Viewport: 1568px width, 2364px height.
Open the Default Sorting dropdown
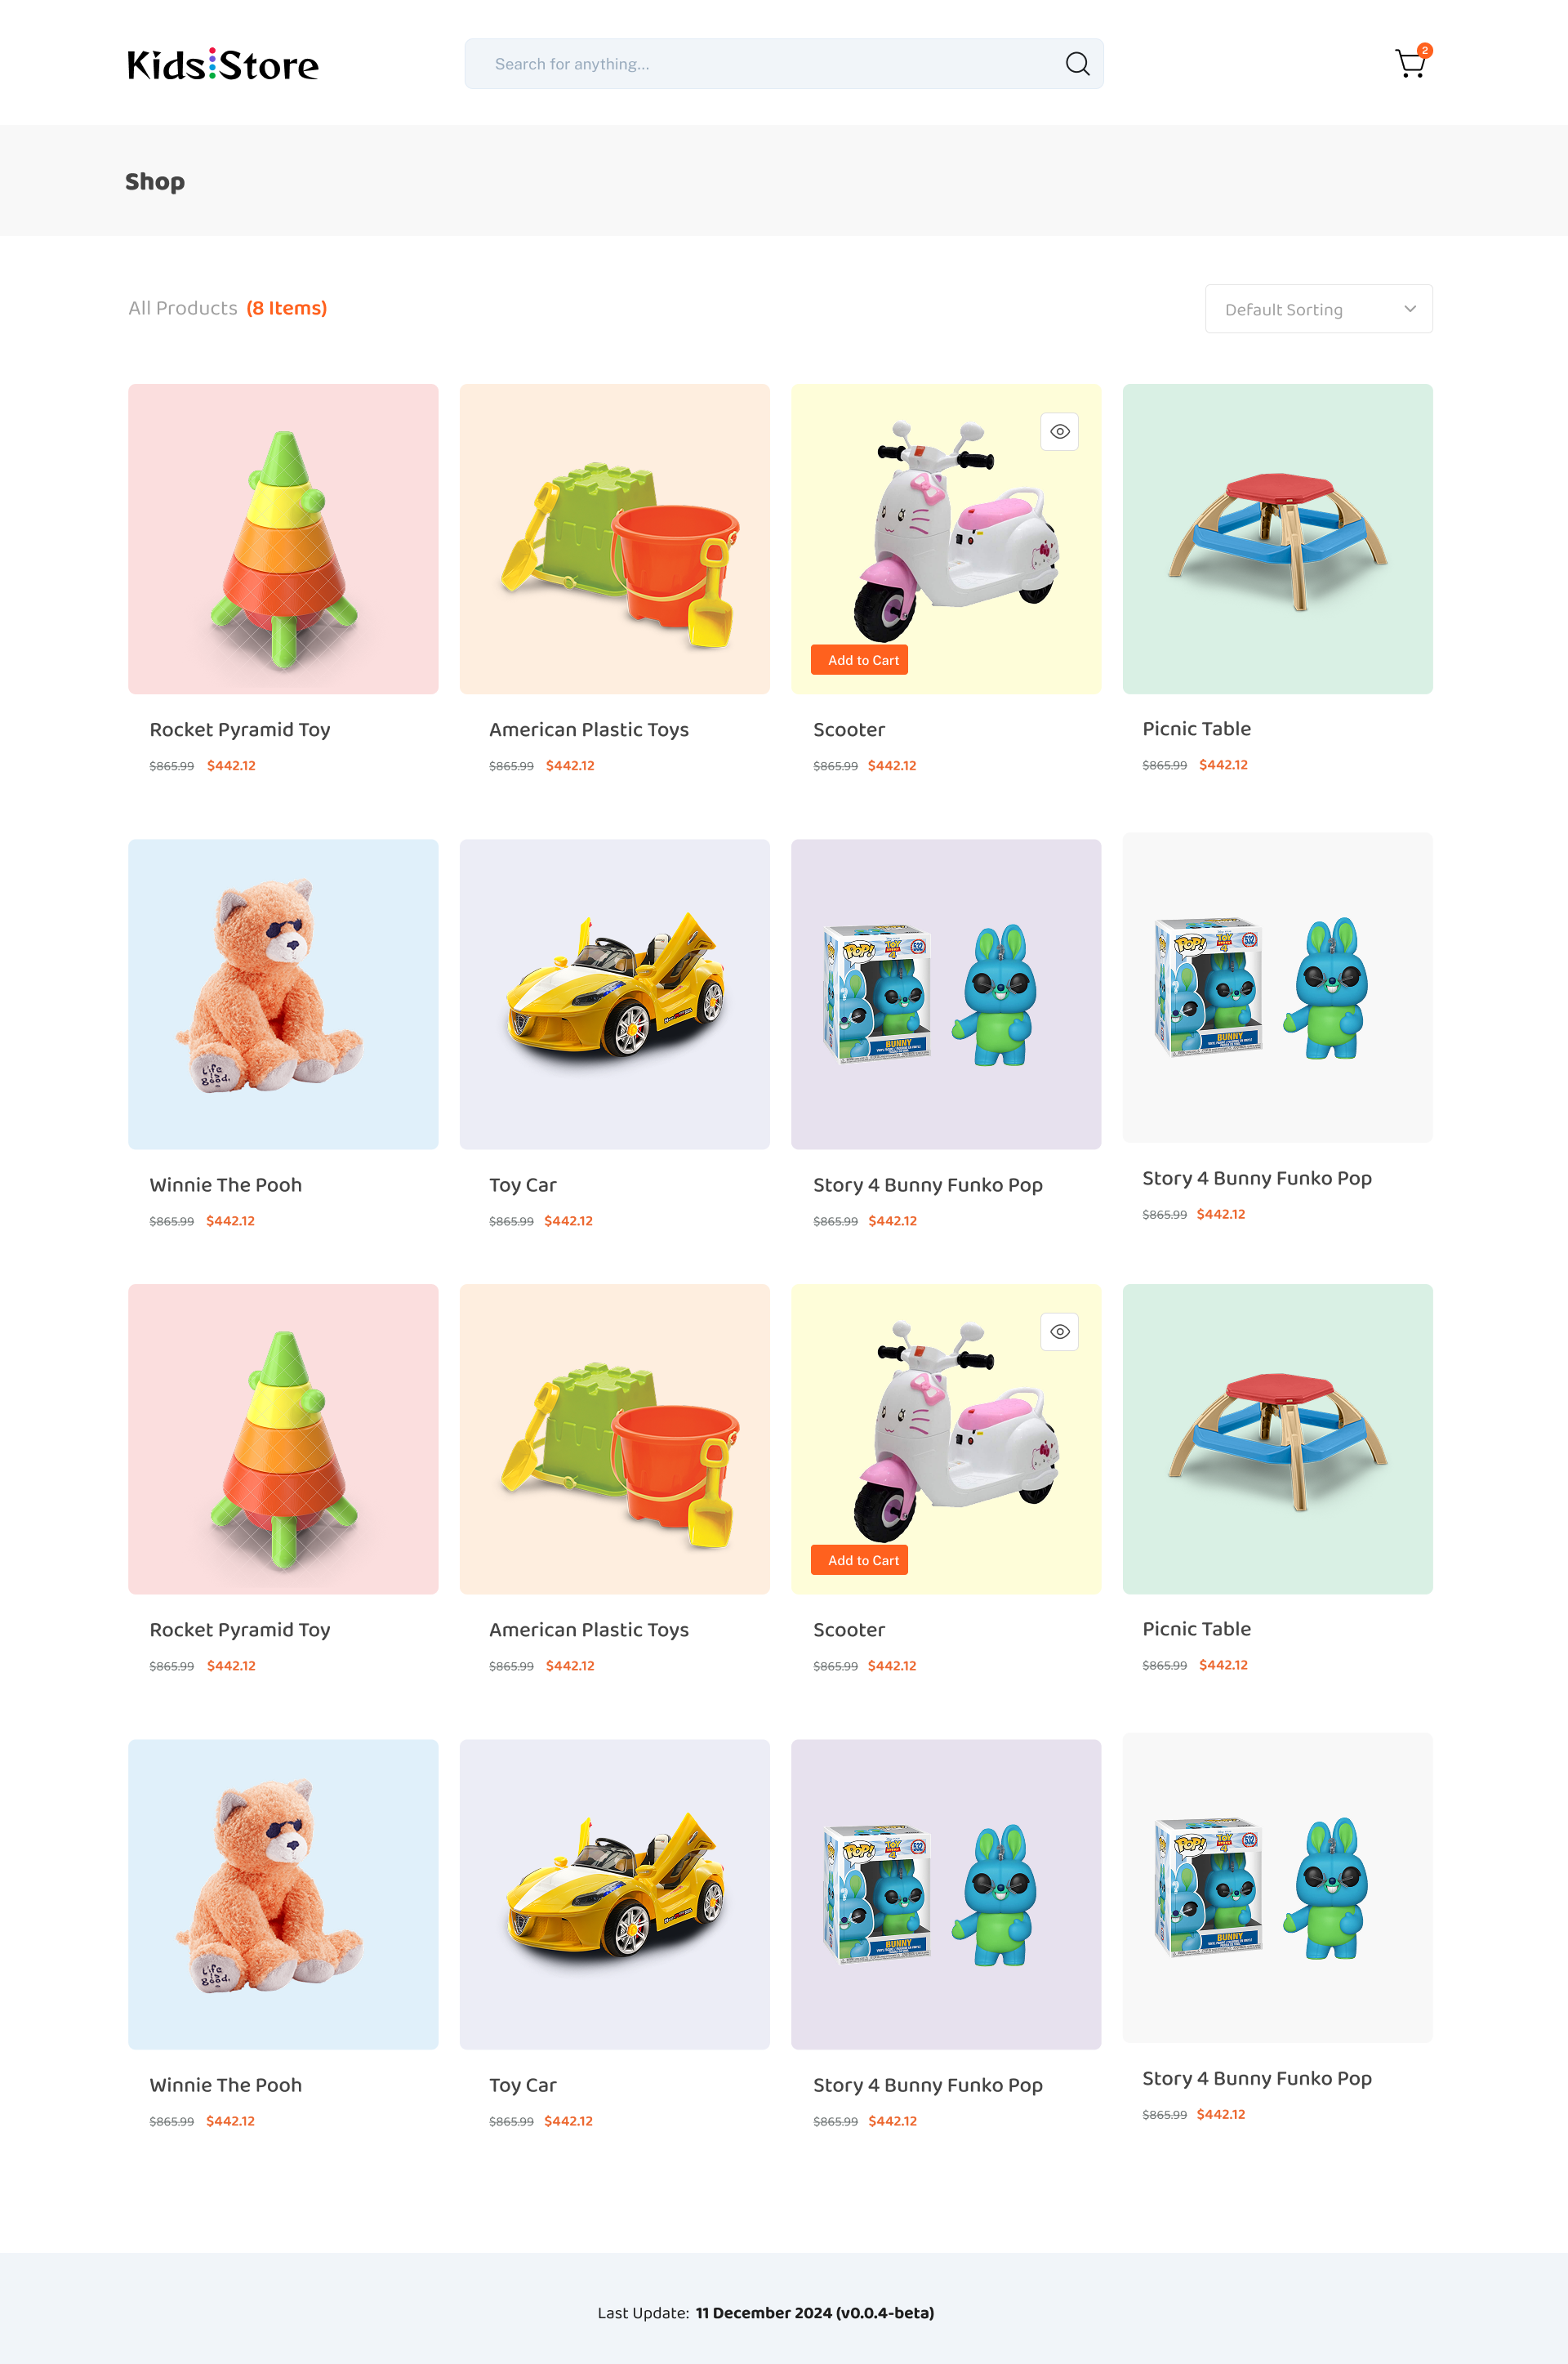(x=1318, y=309)
